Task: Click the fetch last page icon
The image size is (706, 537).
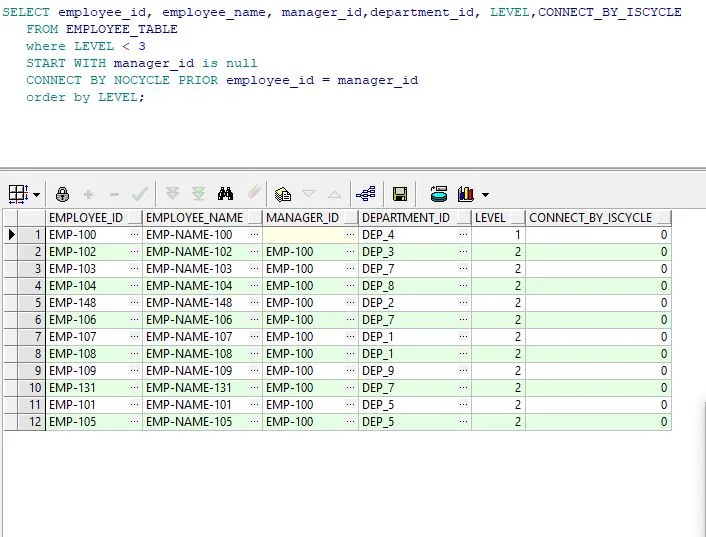Action: click(198, 193)
